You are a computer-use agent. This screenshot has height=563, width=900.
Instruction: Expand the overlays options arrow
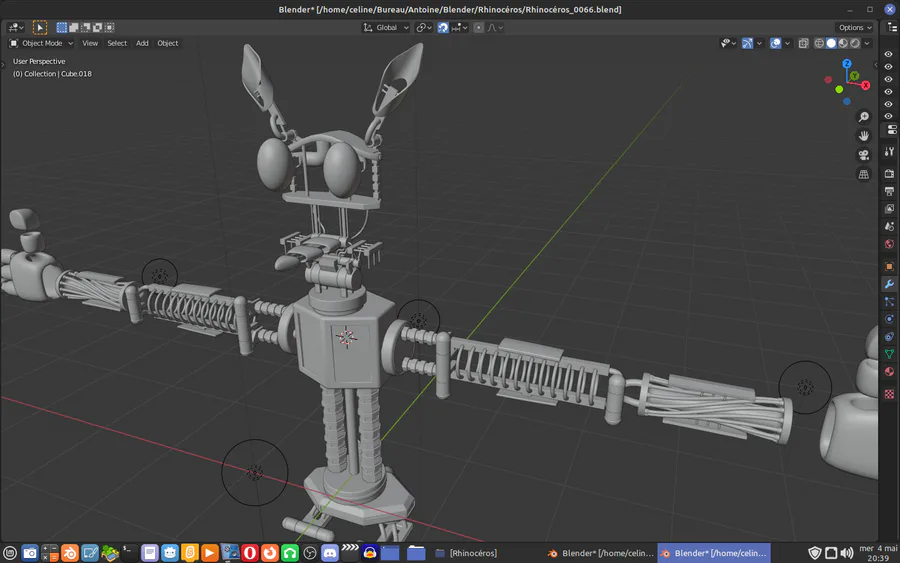click(788, 43)
